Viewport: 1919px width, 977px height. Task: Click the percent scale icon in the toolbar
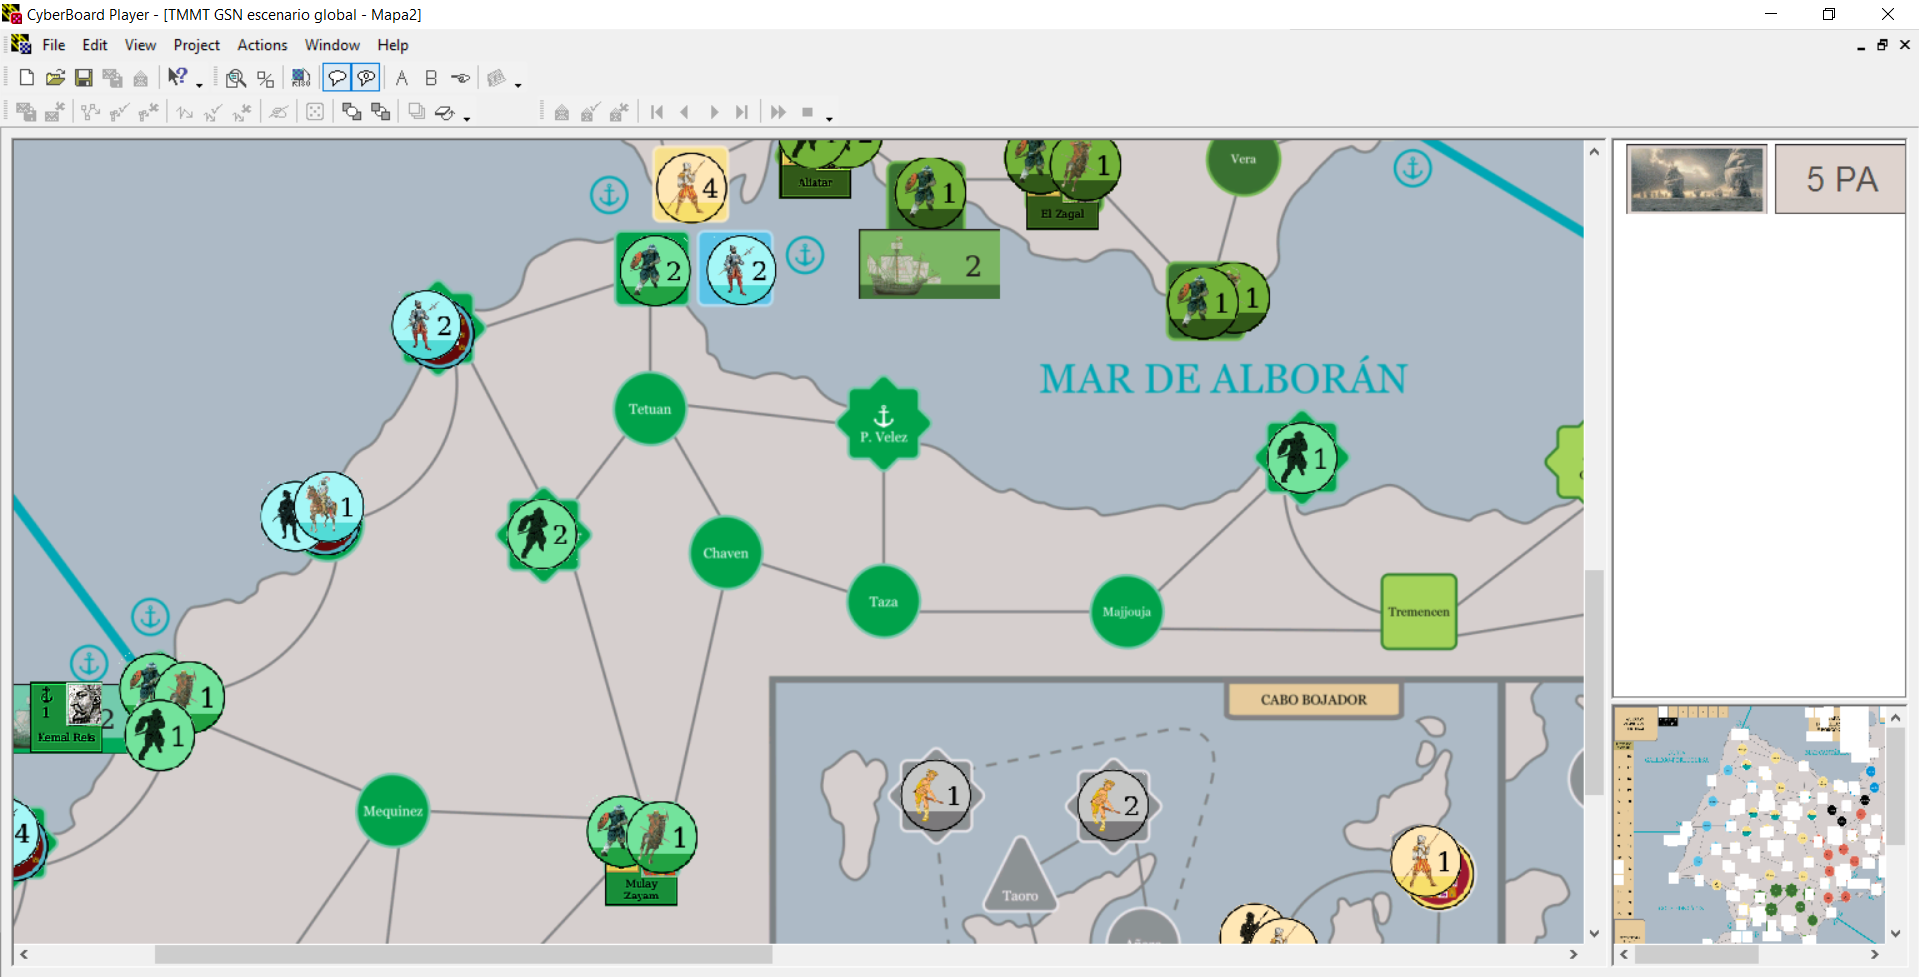point(265,78)
